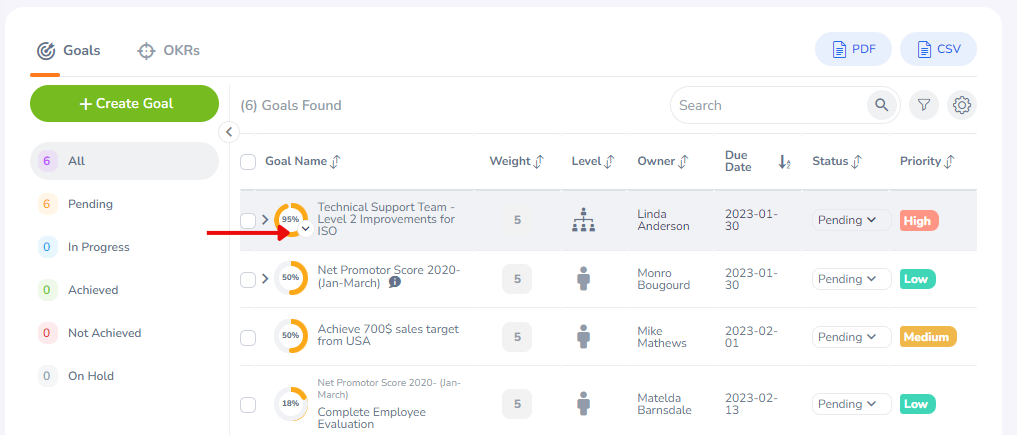1017x435 pixels.
Task: Click the 18% progress ring
Action: (x=291, y=403)
